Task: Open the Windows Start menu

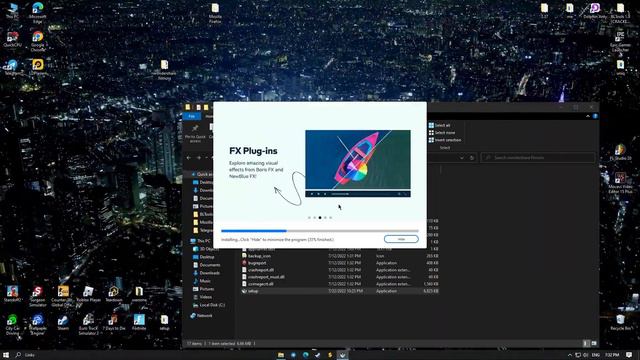Action: pyautogui.click(x=6, y=355)
